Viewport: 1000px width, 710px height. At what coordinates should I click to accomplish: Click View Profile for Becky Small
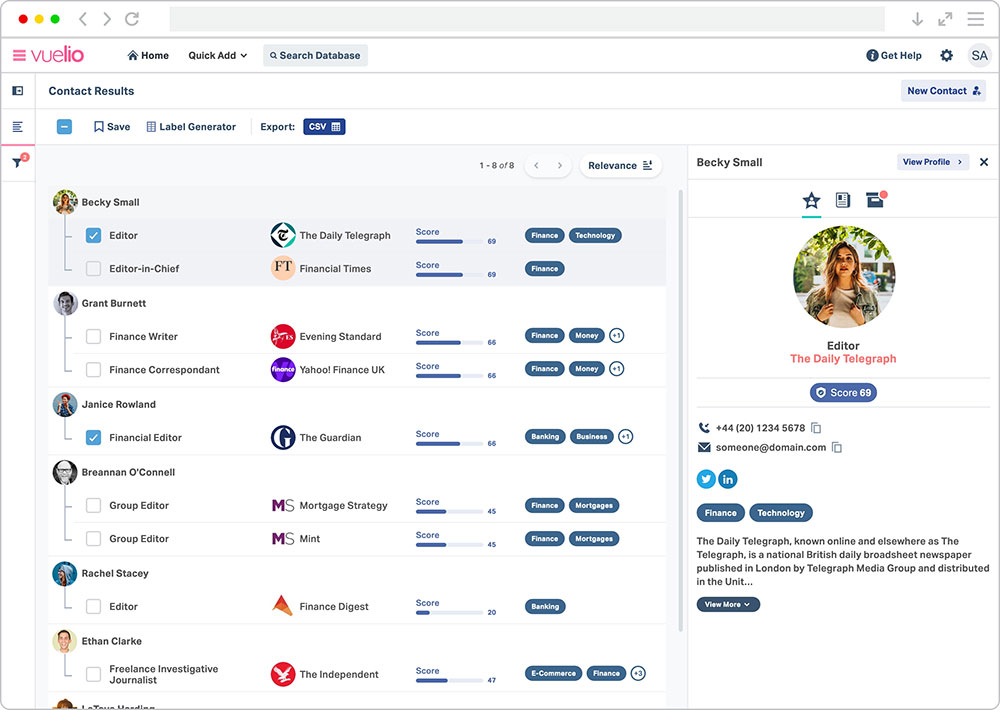[x=933, y=162]
